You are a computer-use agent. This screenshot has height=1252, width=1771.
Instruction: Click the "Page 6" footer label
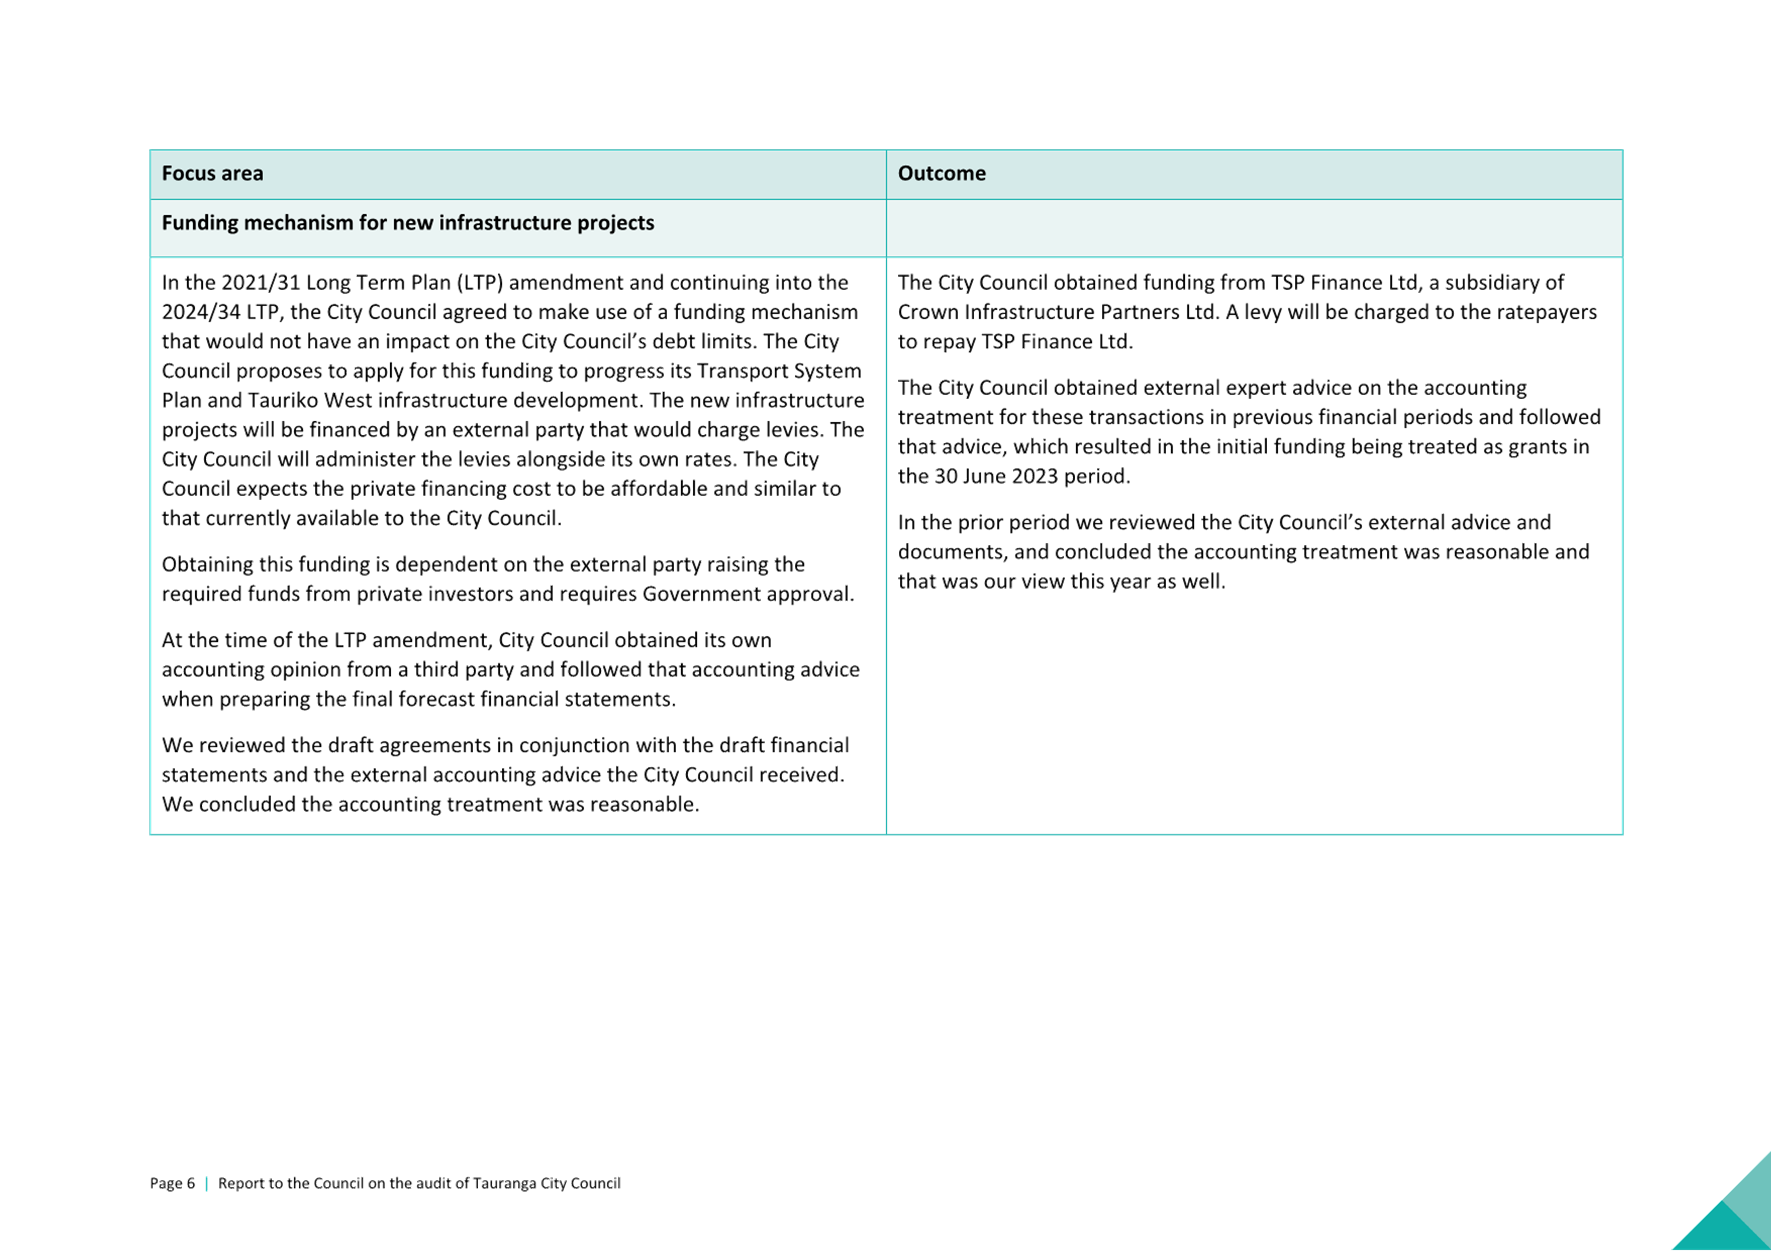(172, 1184)
